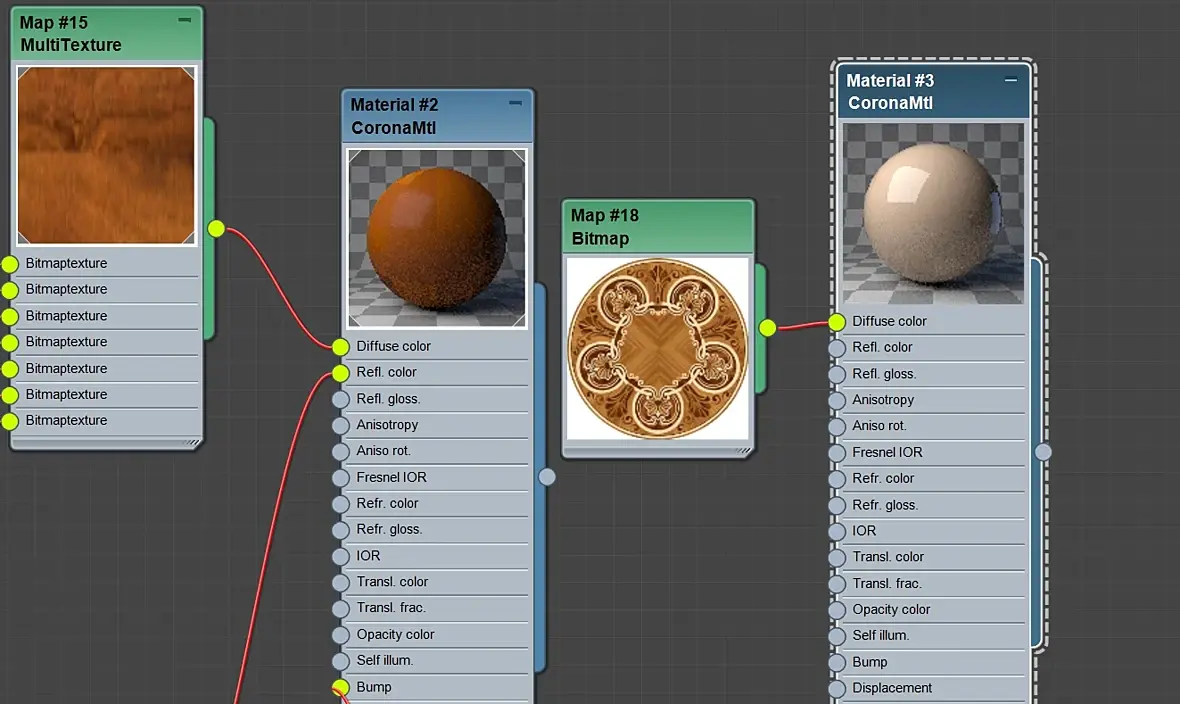Click the Map #15 wood texture preview
The image size is (1180, 704).
pyautogui.click(x=106, y=155)
